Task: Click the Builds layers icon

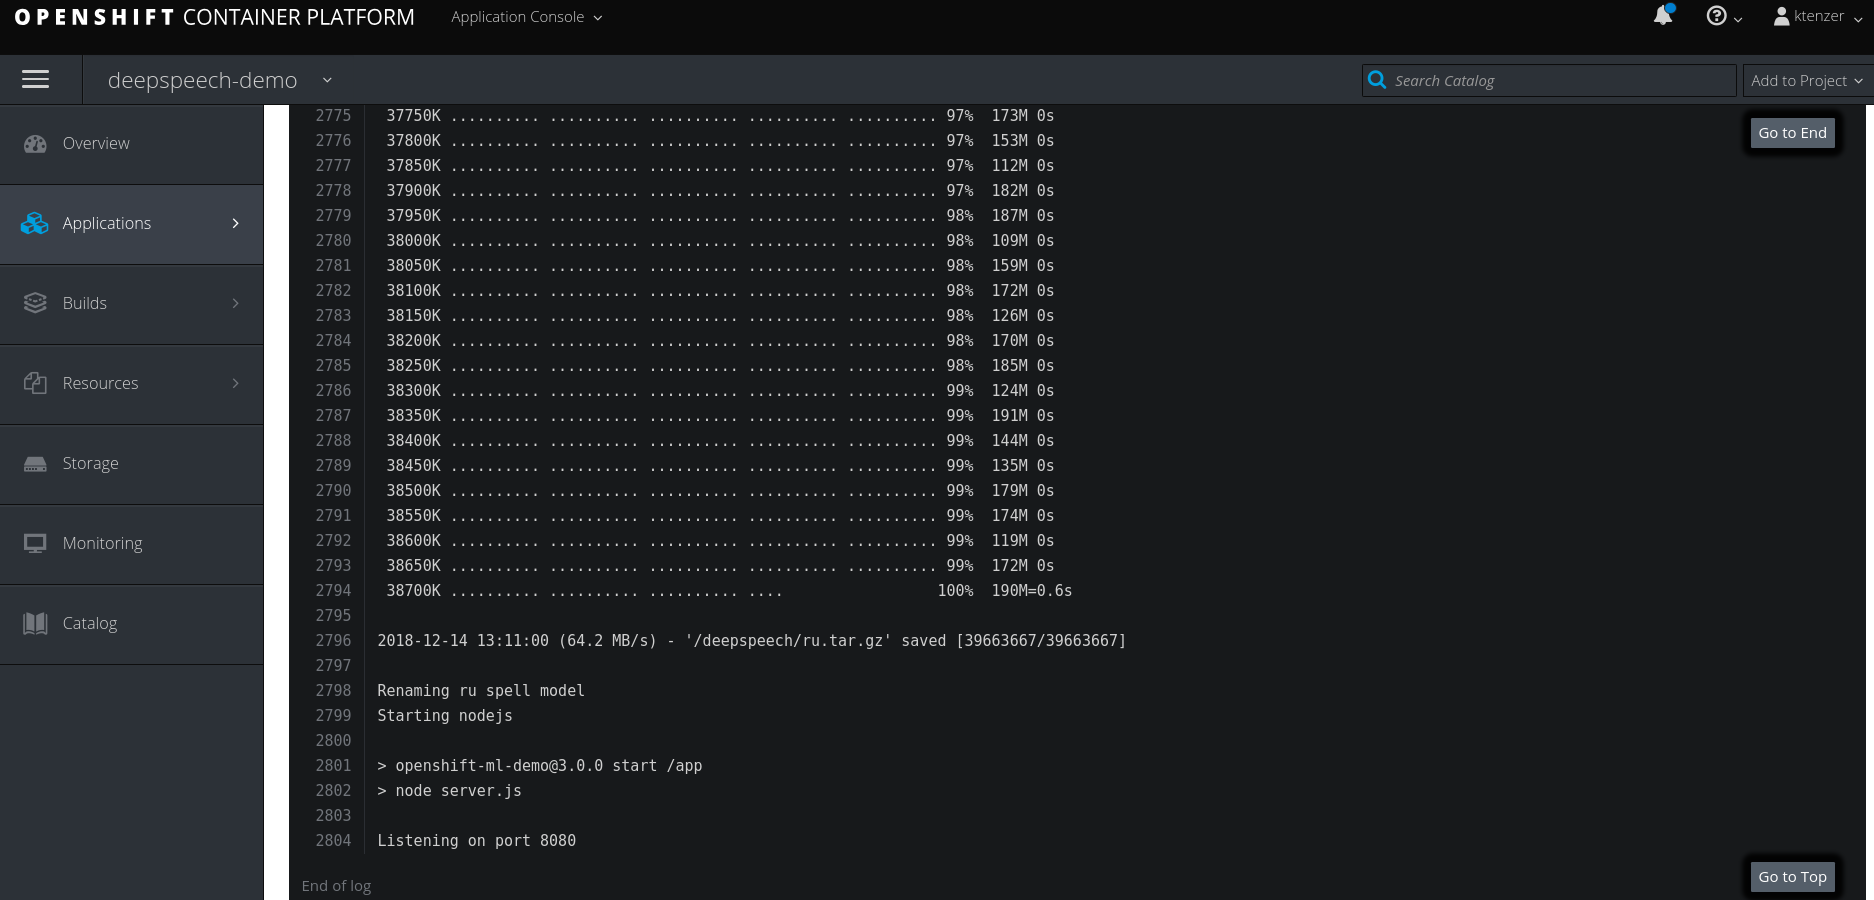Action: click(35, 303)
